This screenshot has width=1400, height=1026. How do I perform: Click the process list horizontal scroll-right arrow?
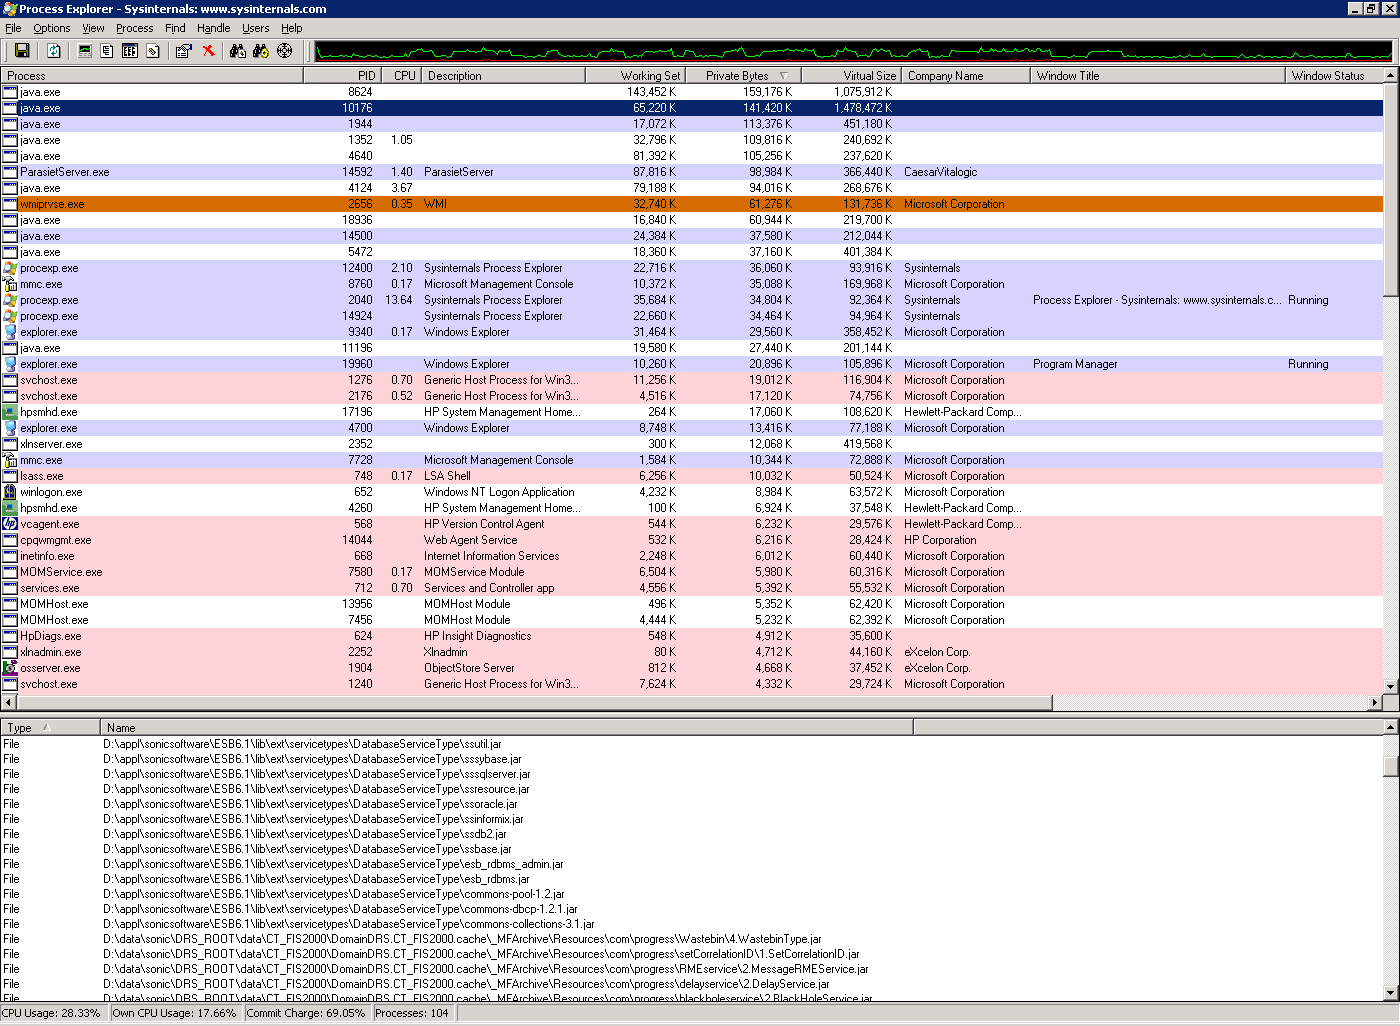pos(1374,703)
